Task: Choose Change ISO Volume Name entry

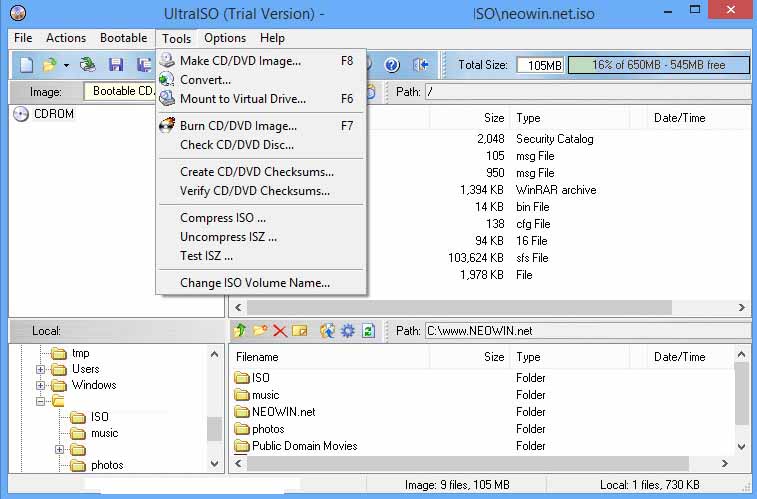Action: coord(261,283)
